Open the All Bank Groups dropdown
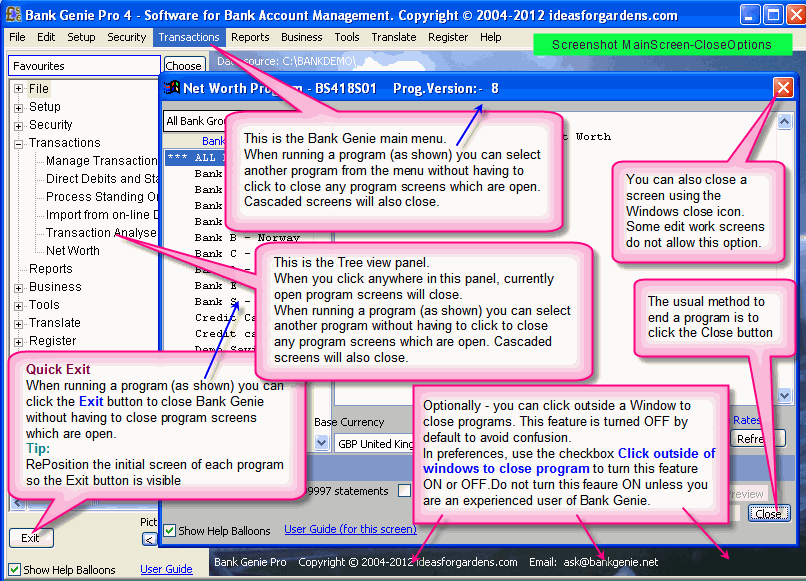The image size is (806, 581). tap(195, 121)
